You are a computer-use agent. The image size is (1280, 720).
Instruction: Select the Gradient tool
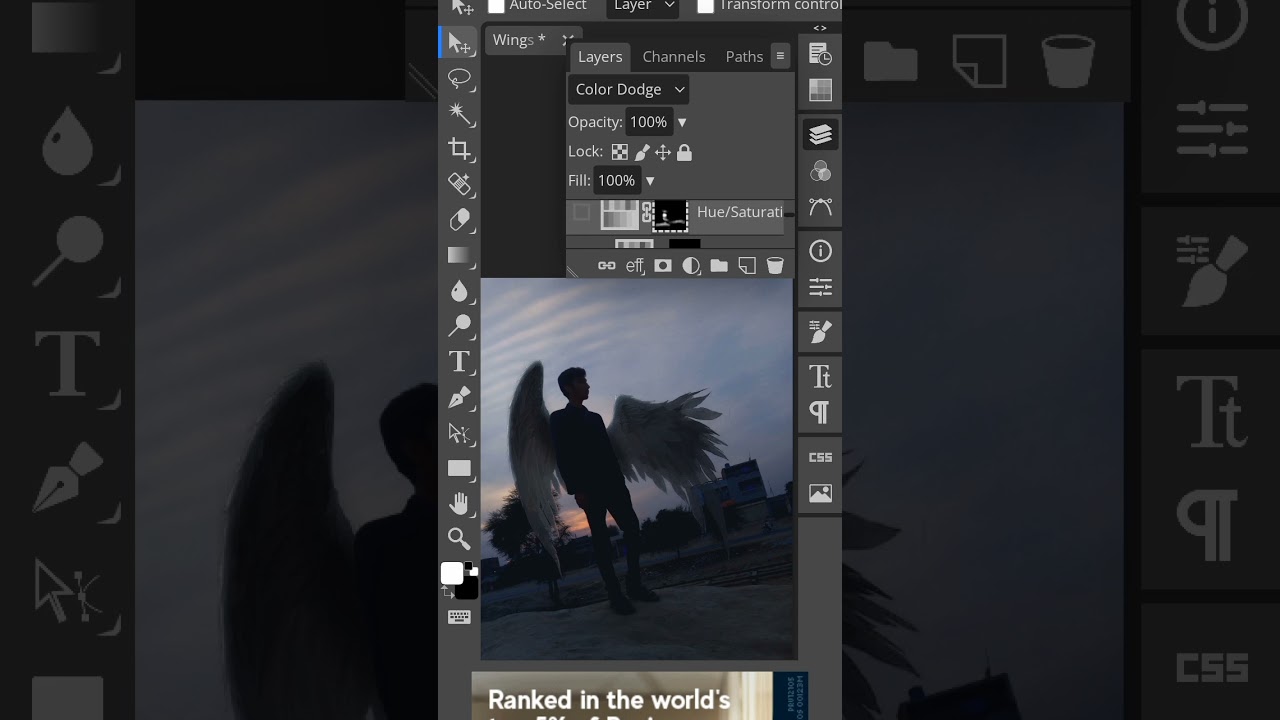[460, 255]
